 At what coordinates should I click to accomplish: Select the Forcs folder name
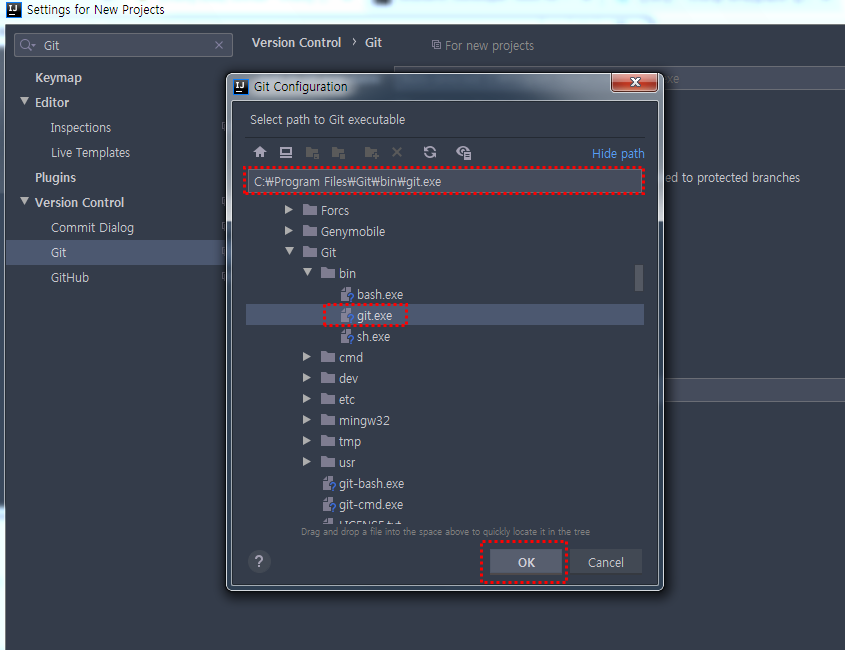click(335, 211)
